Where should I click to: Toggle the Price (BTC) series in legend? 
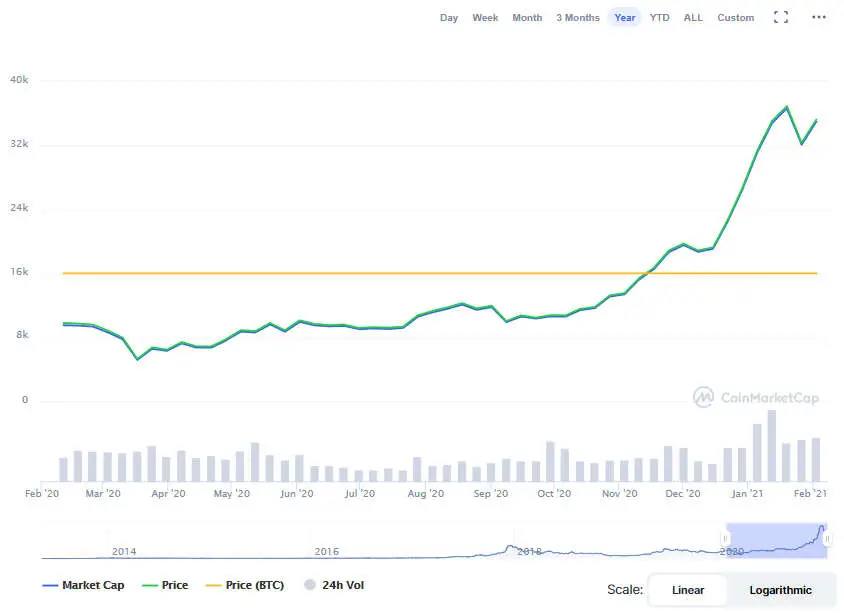coord(245,585)
